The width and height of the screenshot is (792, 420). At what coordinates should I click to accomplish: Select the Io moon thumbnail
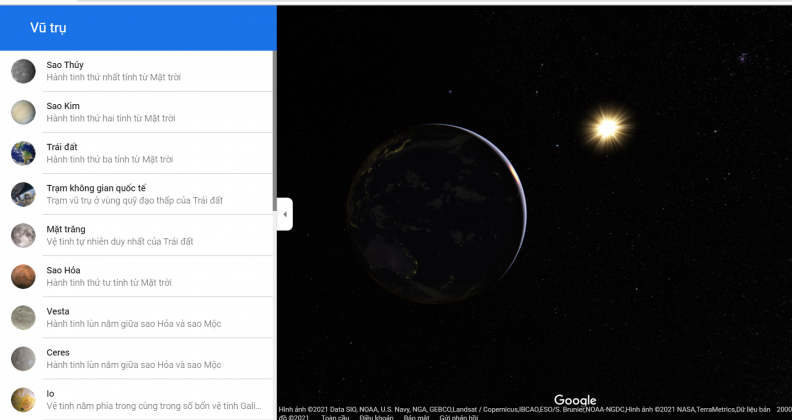pos(23,399)
